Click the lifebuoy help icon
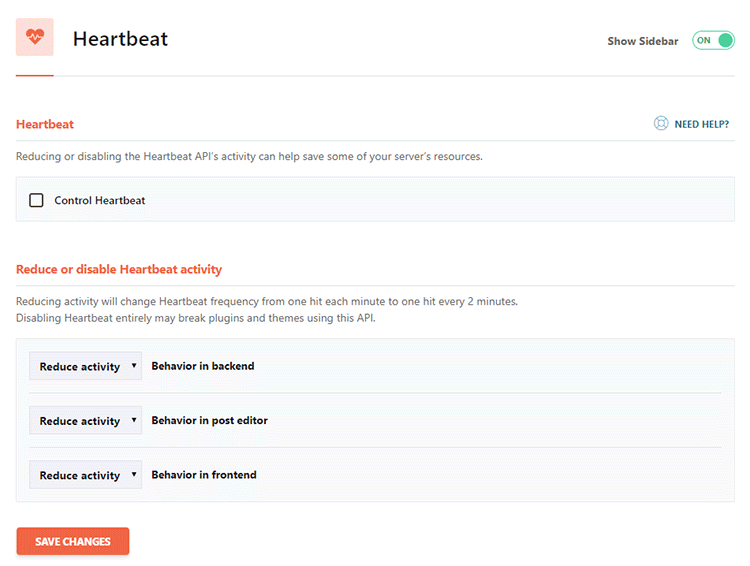Viewport: 750px width, 566px height. [x=661, y=123]
